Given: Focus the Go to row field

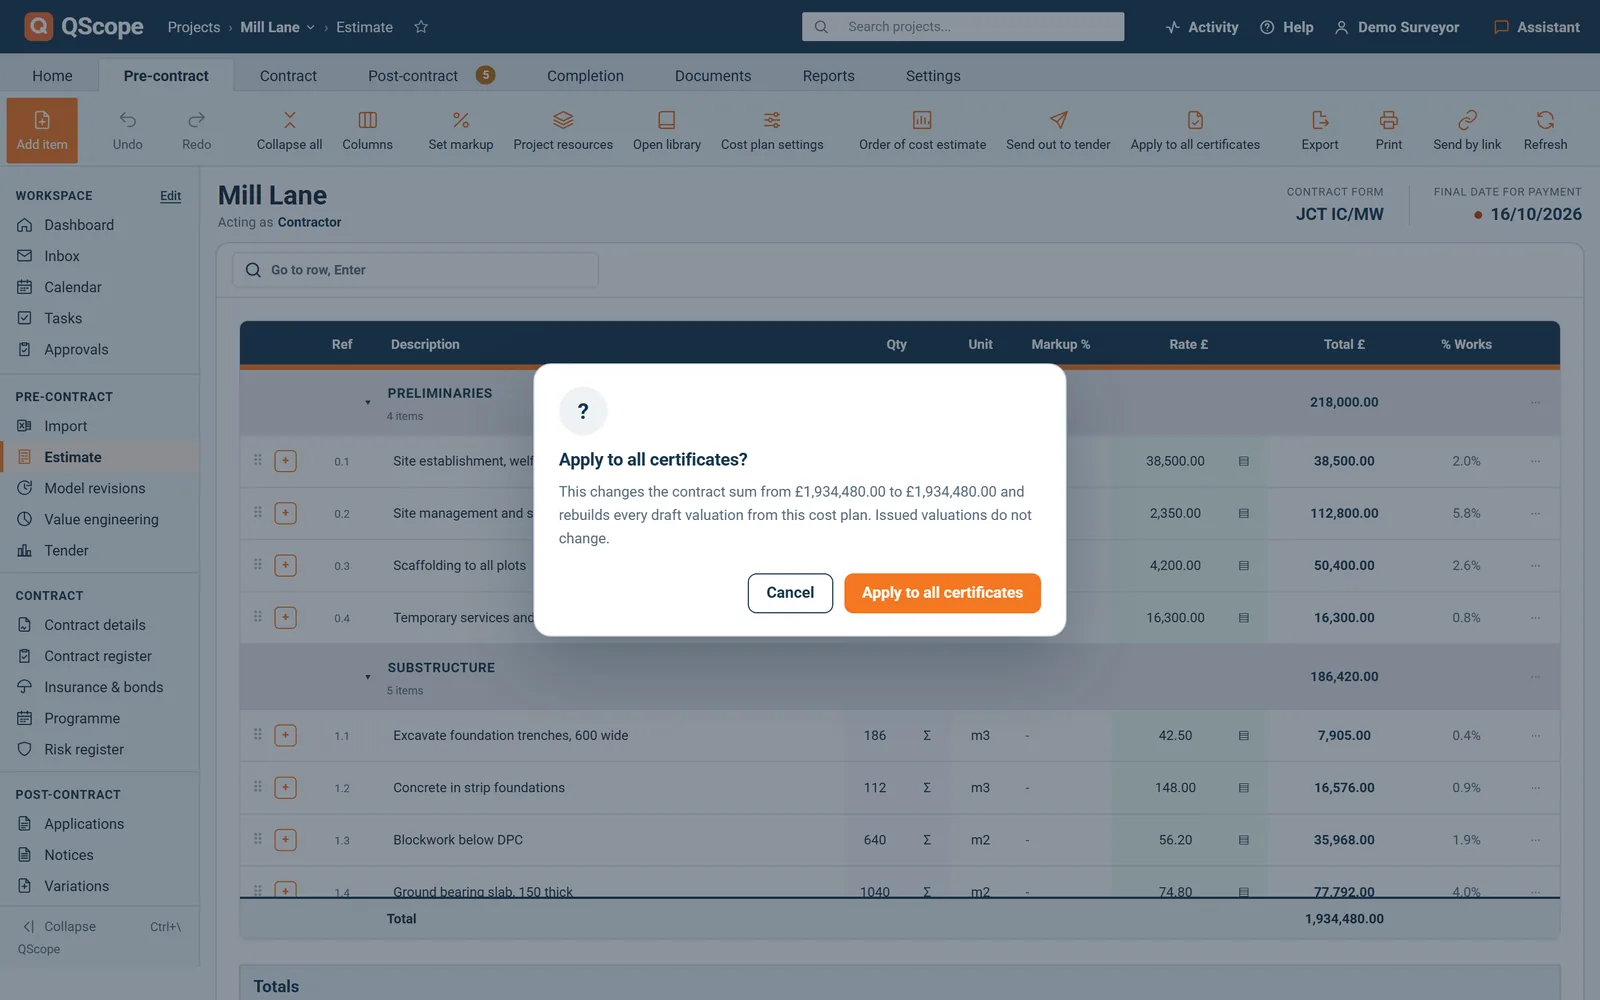Looking at the screenshot, I should [416, 270].
